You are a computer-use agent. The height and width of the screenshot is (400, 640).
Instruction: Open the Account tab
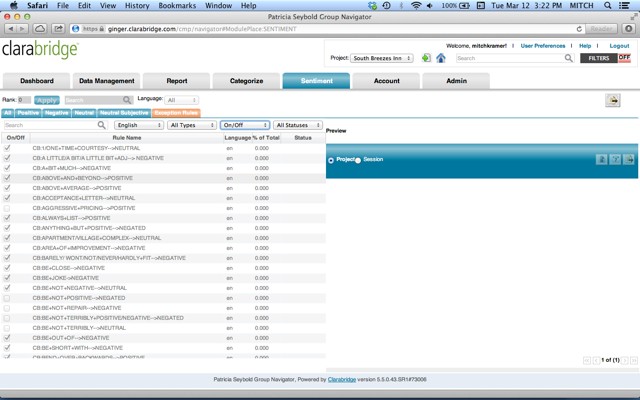point(387,81)
